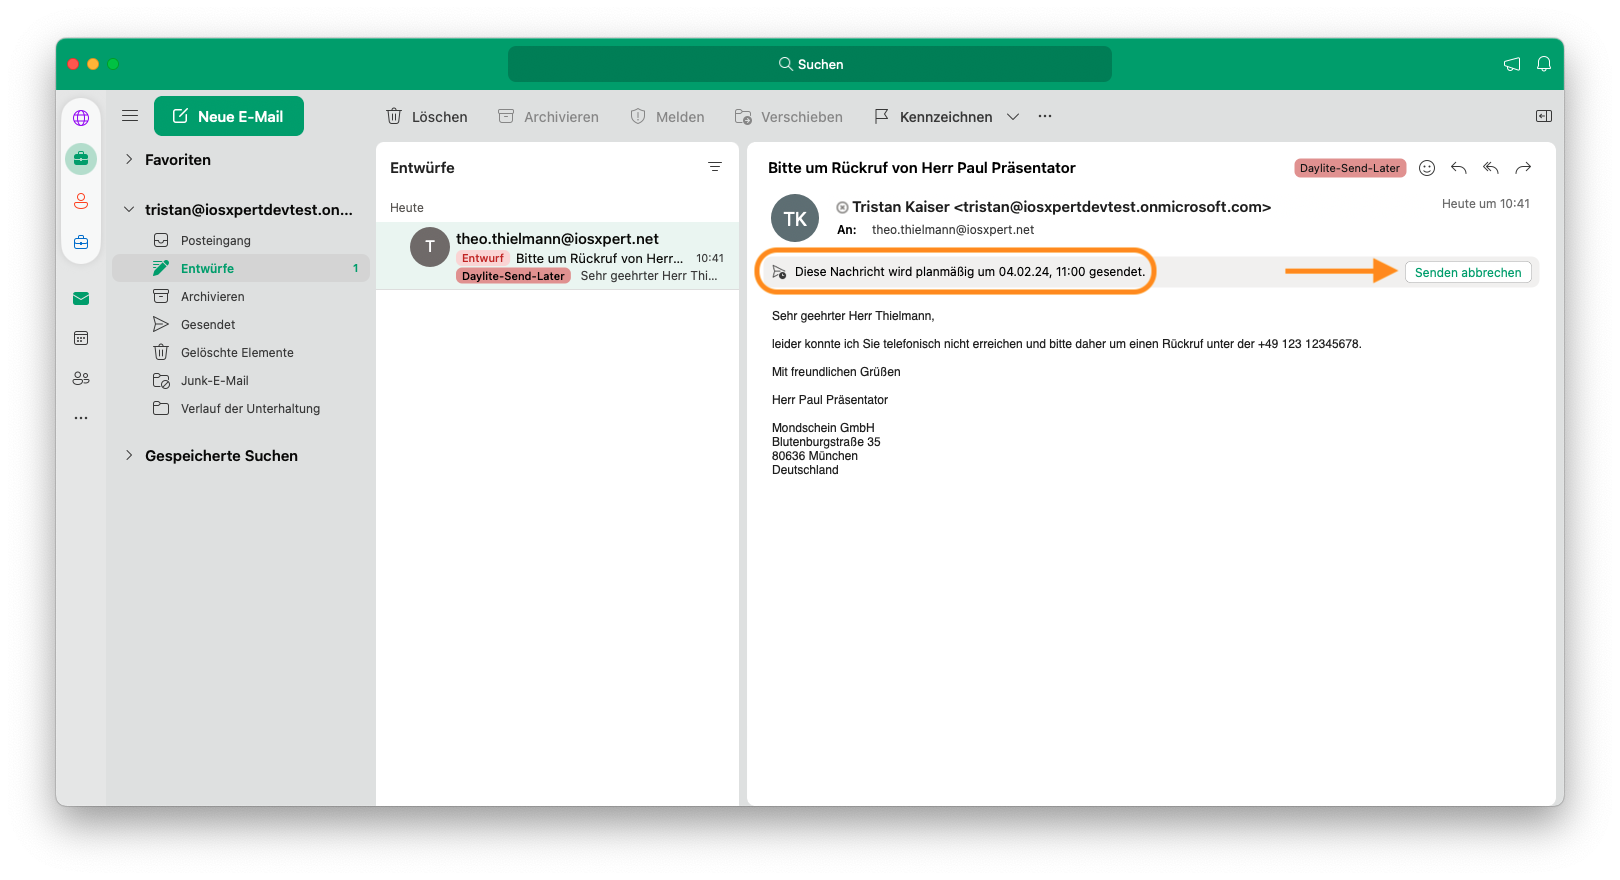Viewport: 1620px width, 880px height.
Task: Toggle the reading pane layout icon
Action: (1544, 116)
